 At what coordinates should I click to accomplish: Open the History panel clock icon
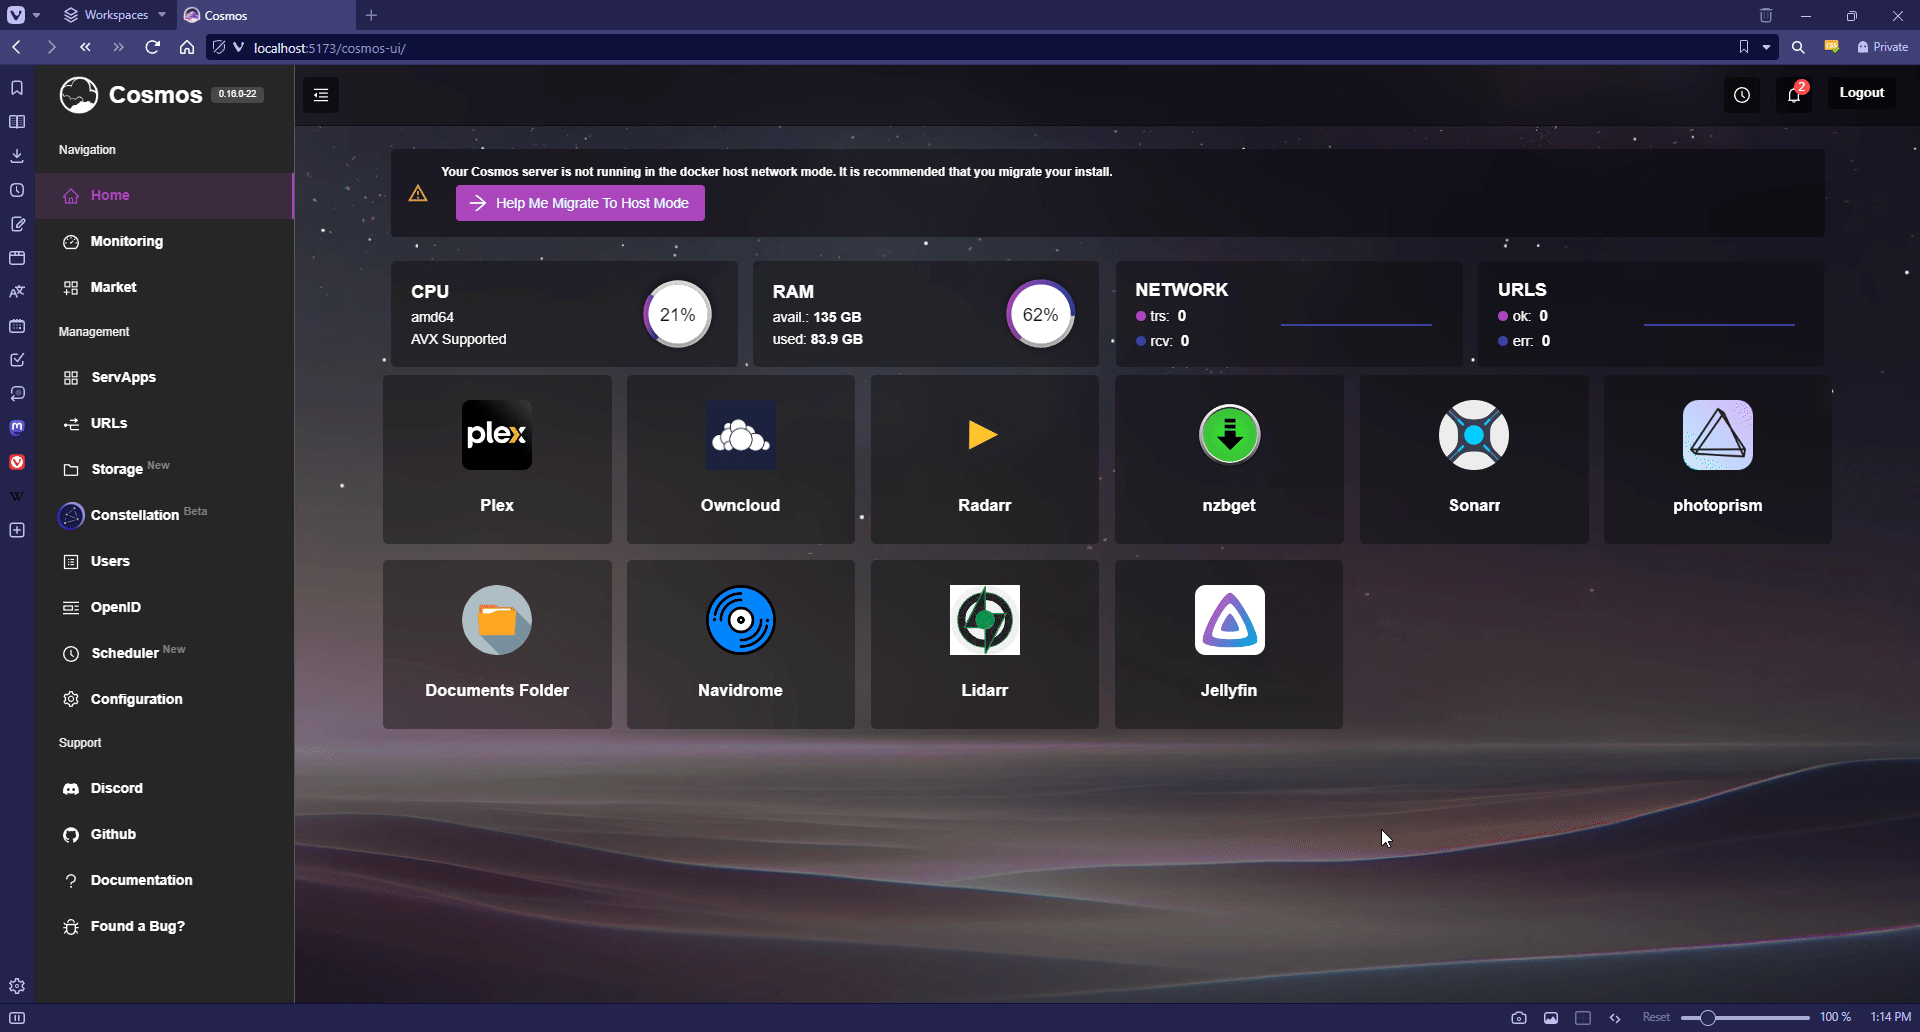click(17, 190)
